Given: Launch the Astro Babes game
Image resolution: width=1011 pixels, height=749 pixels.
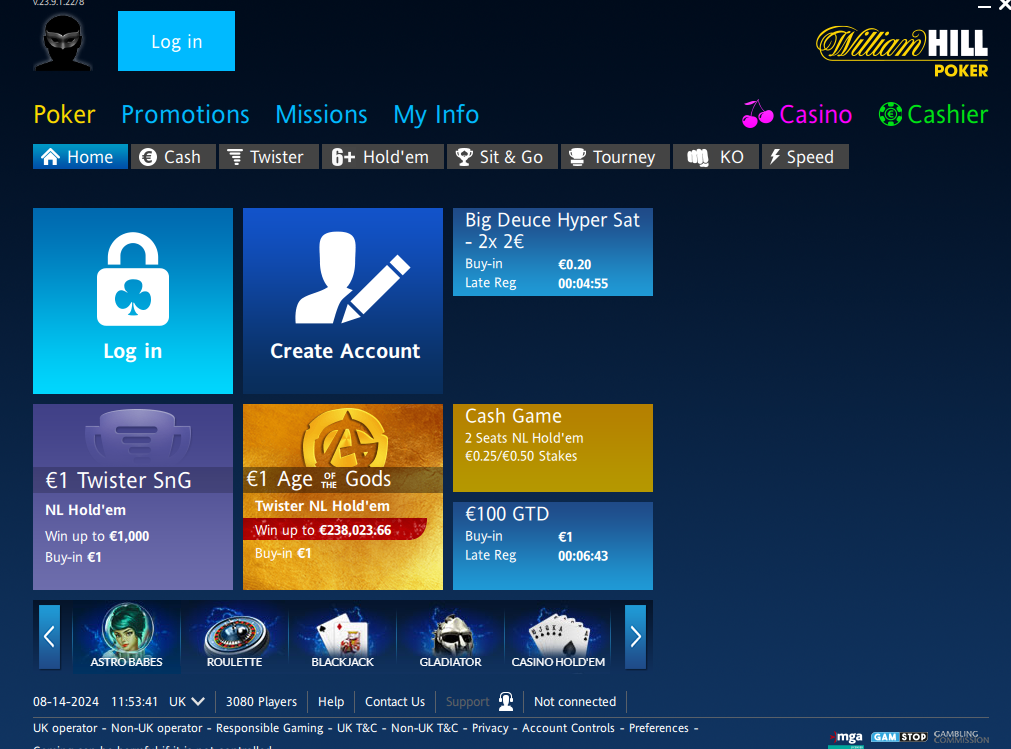Looking at the screenshot, I should [x=126, y=636].
